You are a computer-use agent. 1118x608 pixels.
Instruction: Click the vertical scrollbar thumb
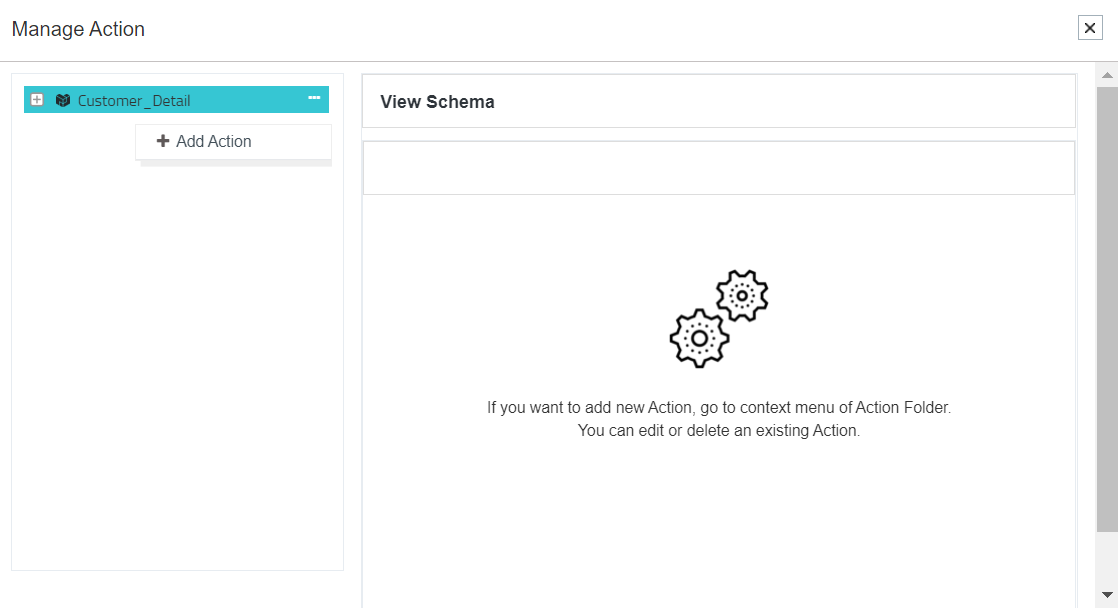(x=1107, y=300)
